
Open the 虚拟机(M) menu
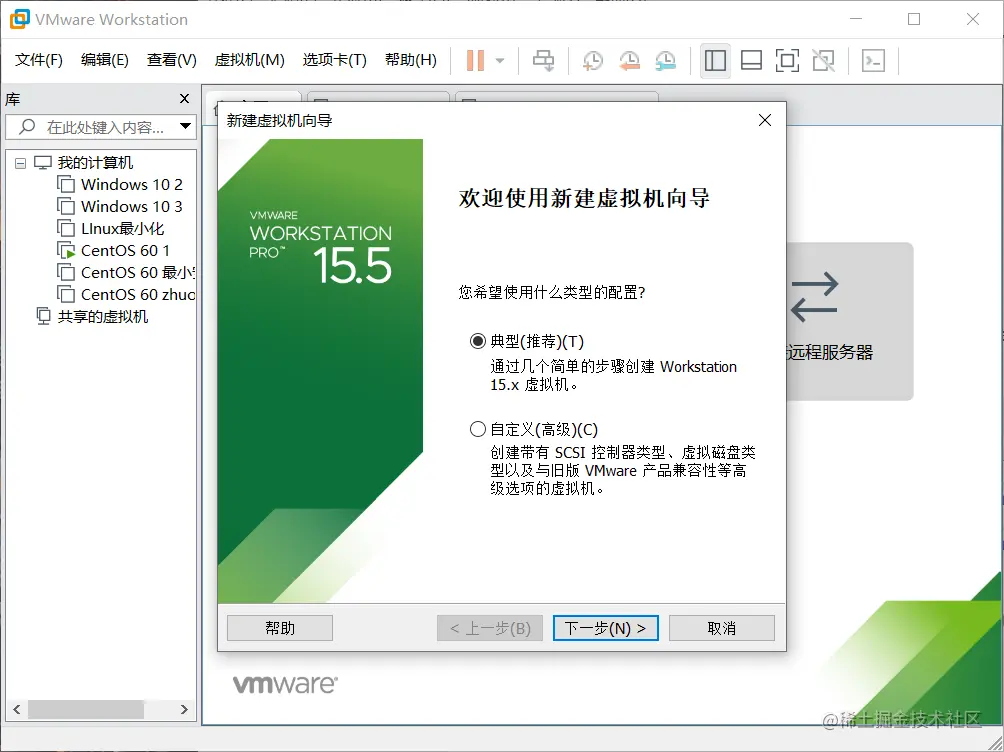[x=249, y=60]
